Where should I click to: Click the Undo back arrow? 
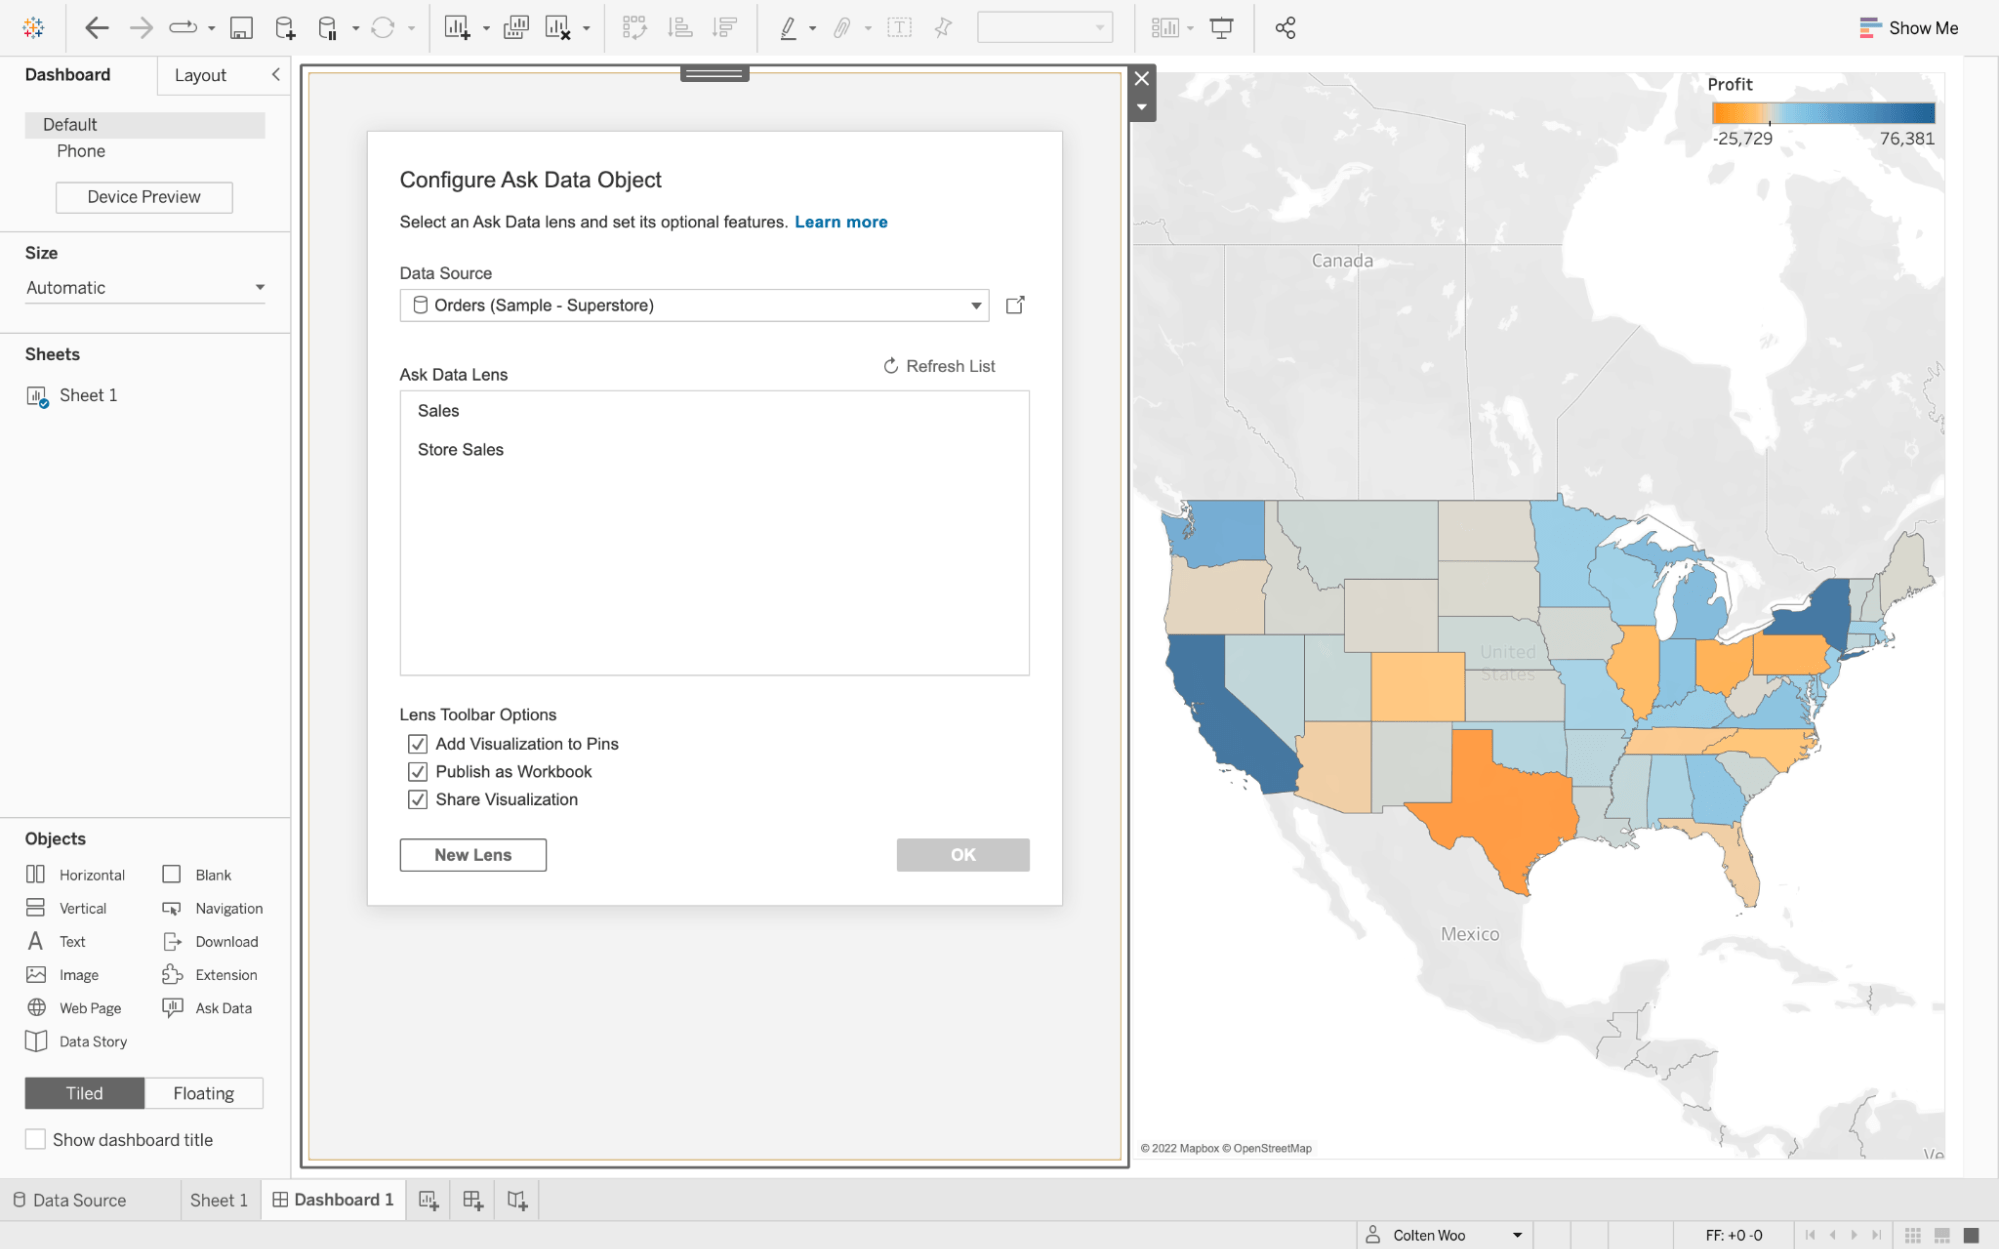[x=97, y=28]
